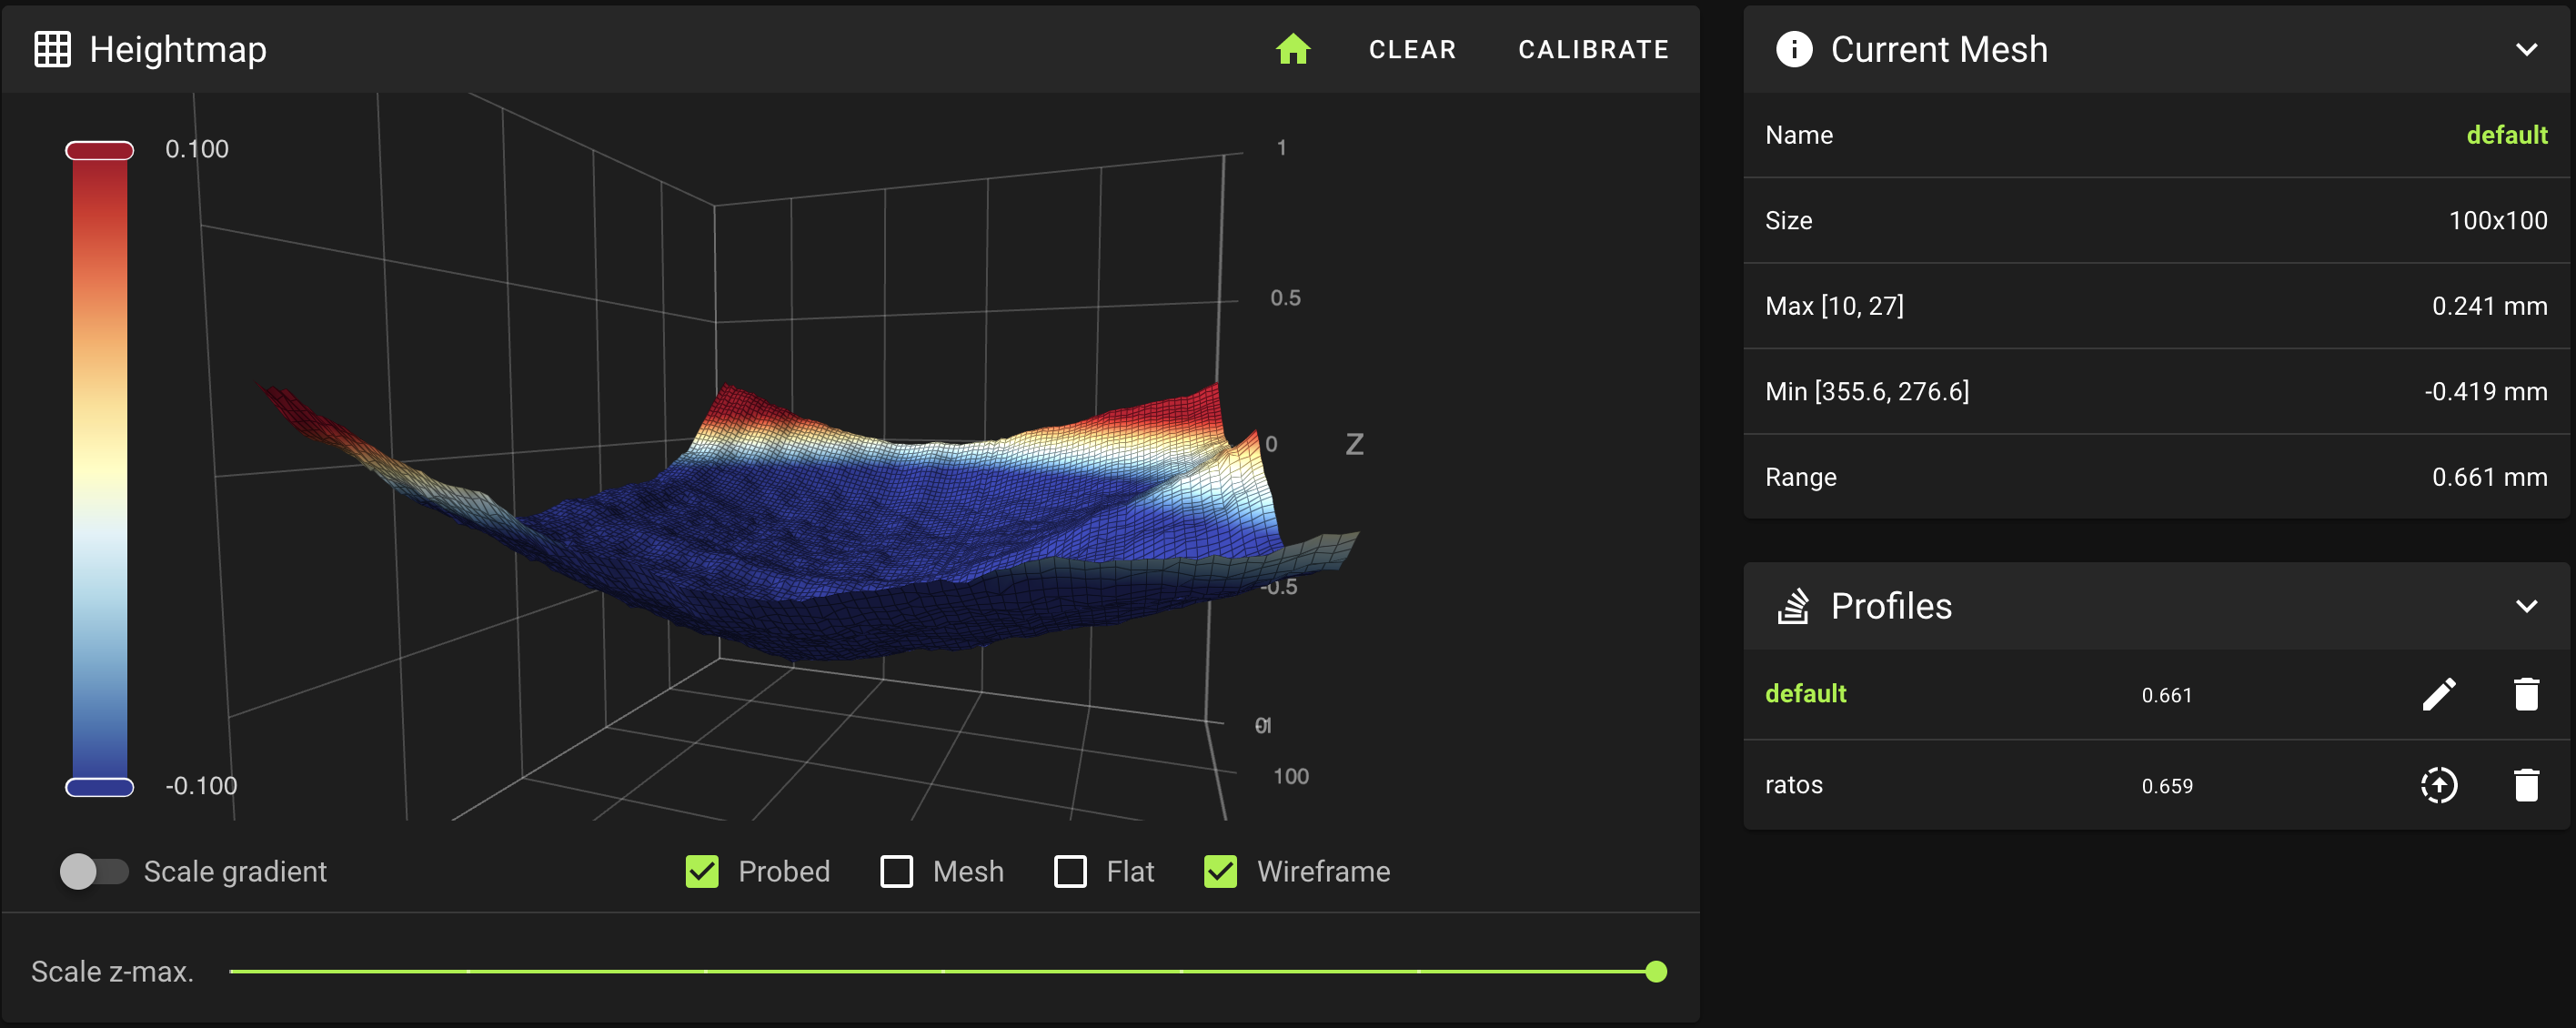Enable the Mesh checkbox

896,871
